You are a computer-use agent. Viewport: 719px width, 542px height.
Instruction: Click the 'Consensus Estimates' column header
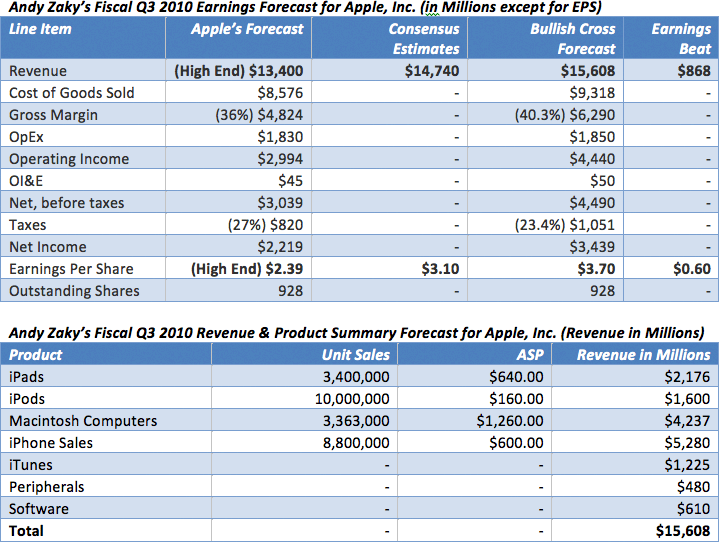click(x=424, y=39)
